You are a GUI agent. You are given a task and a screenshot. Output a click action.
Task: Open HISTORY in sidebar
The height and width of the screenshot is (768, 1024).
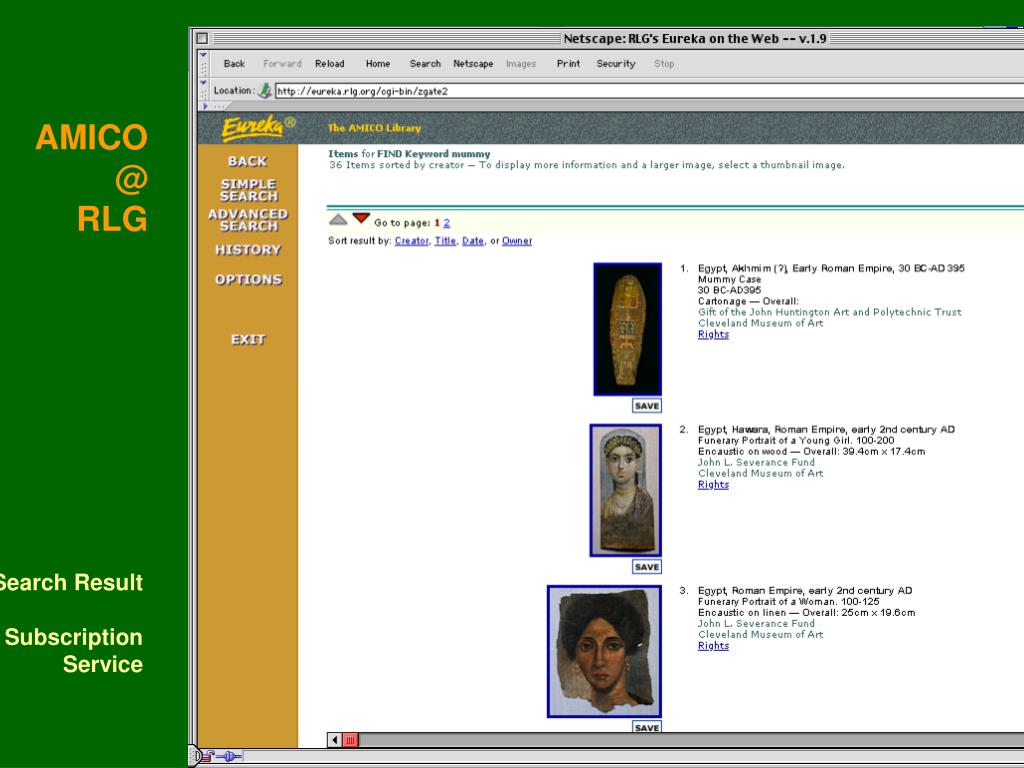click(x=248, y=250)
